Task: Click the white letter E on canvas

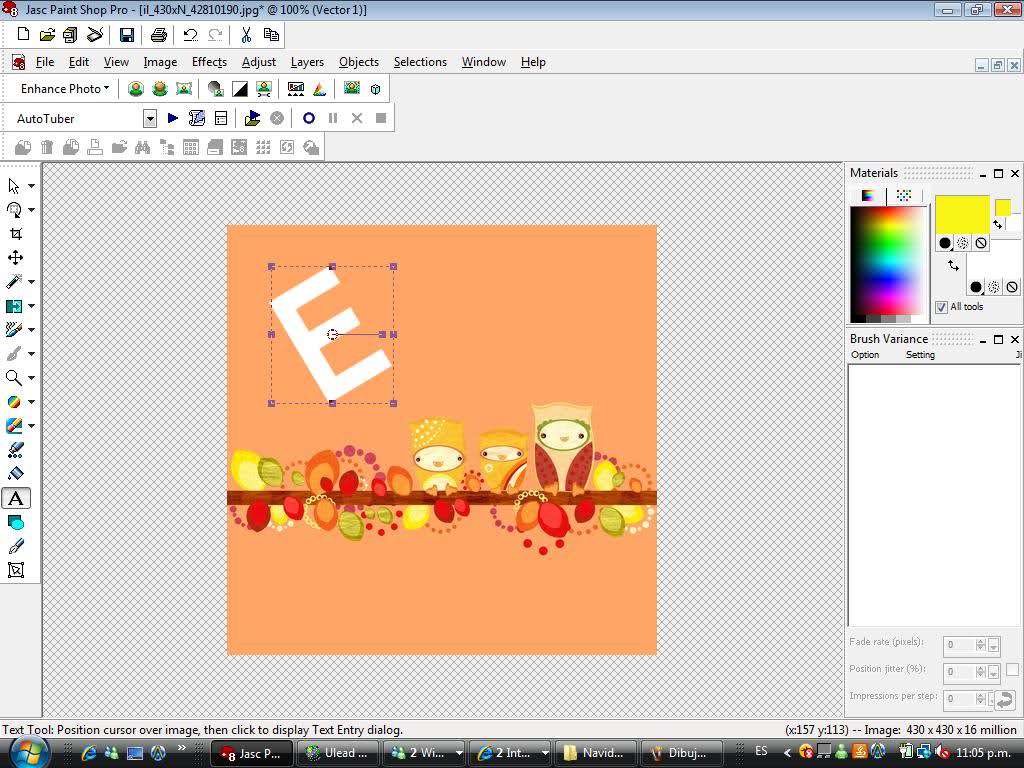Action: pyautogui.click(x=332, y=334)
